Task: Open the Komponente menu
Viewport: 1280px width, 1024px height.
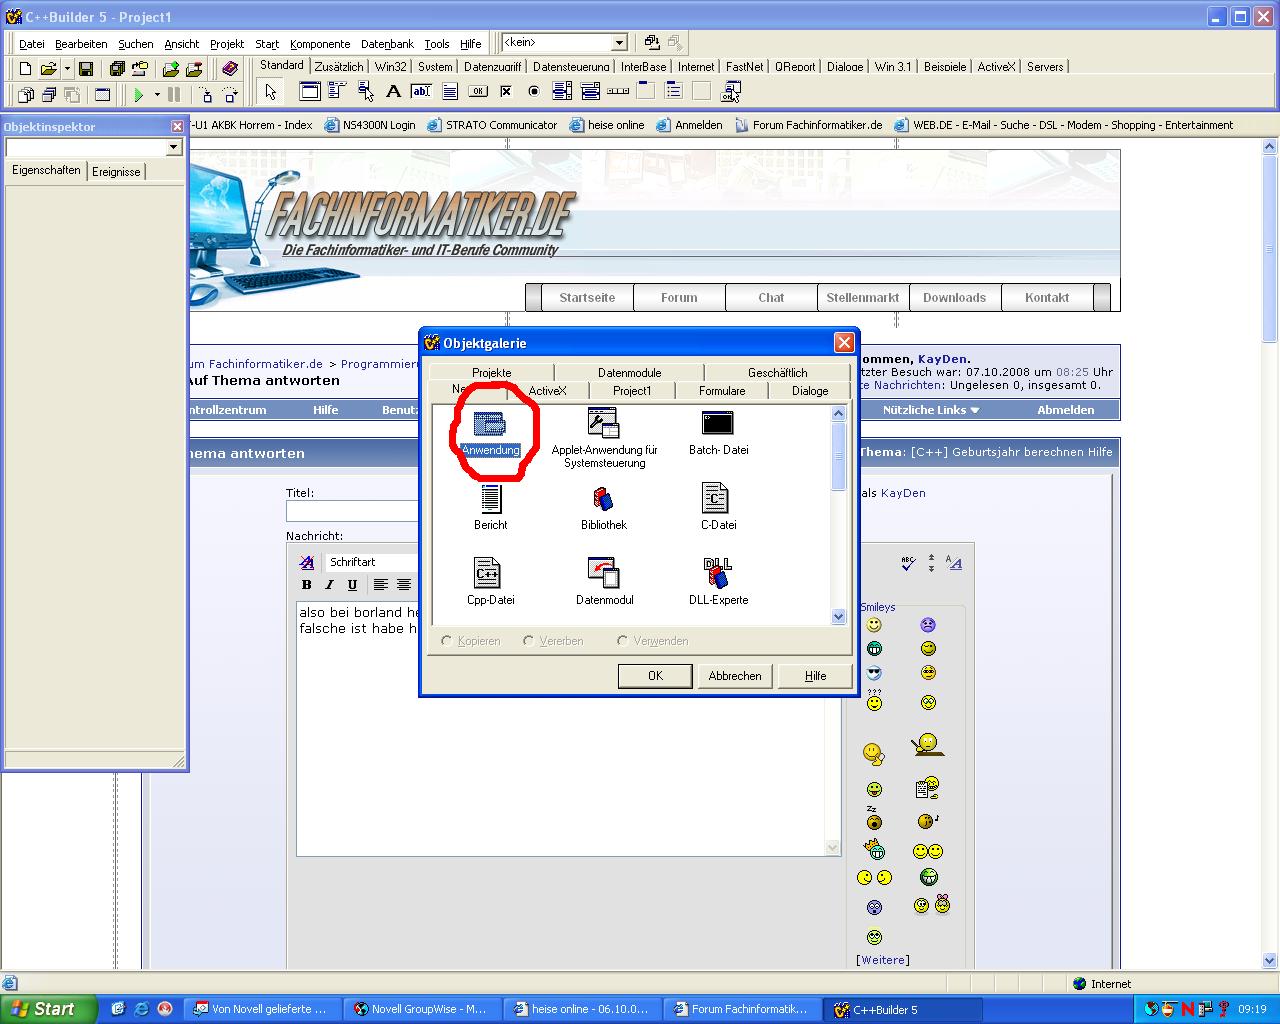Action: click(x=320, y=44)
